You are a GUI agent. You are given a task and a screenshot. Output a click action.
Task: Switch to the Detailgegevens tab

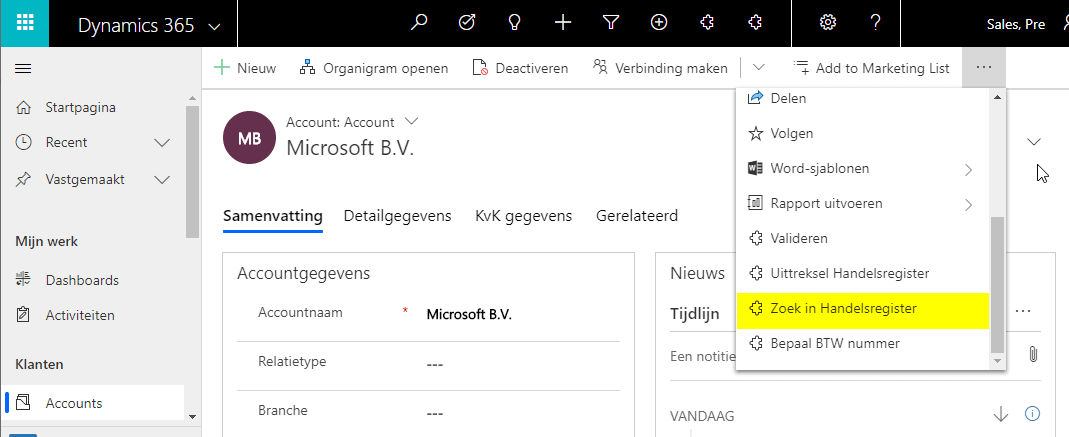tap(397, 215)
